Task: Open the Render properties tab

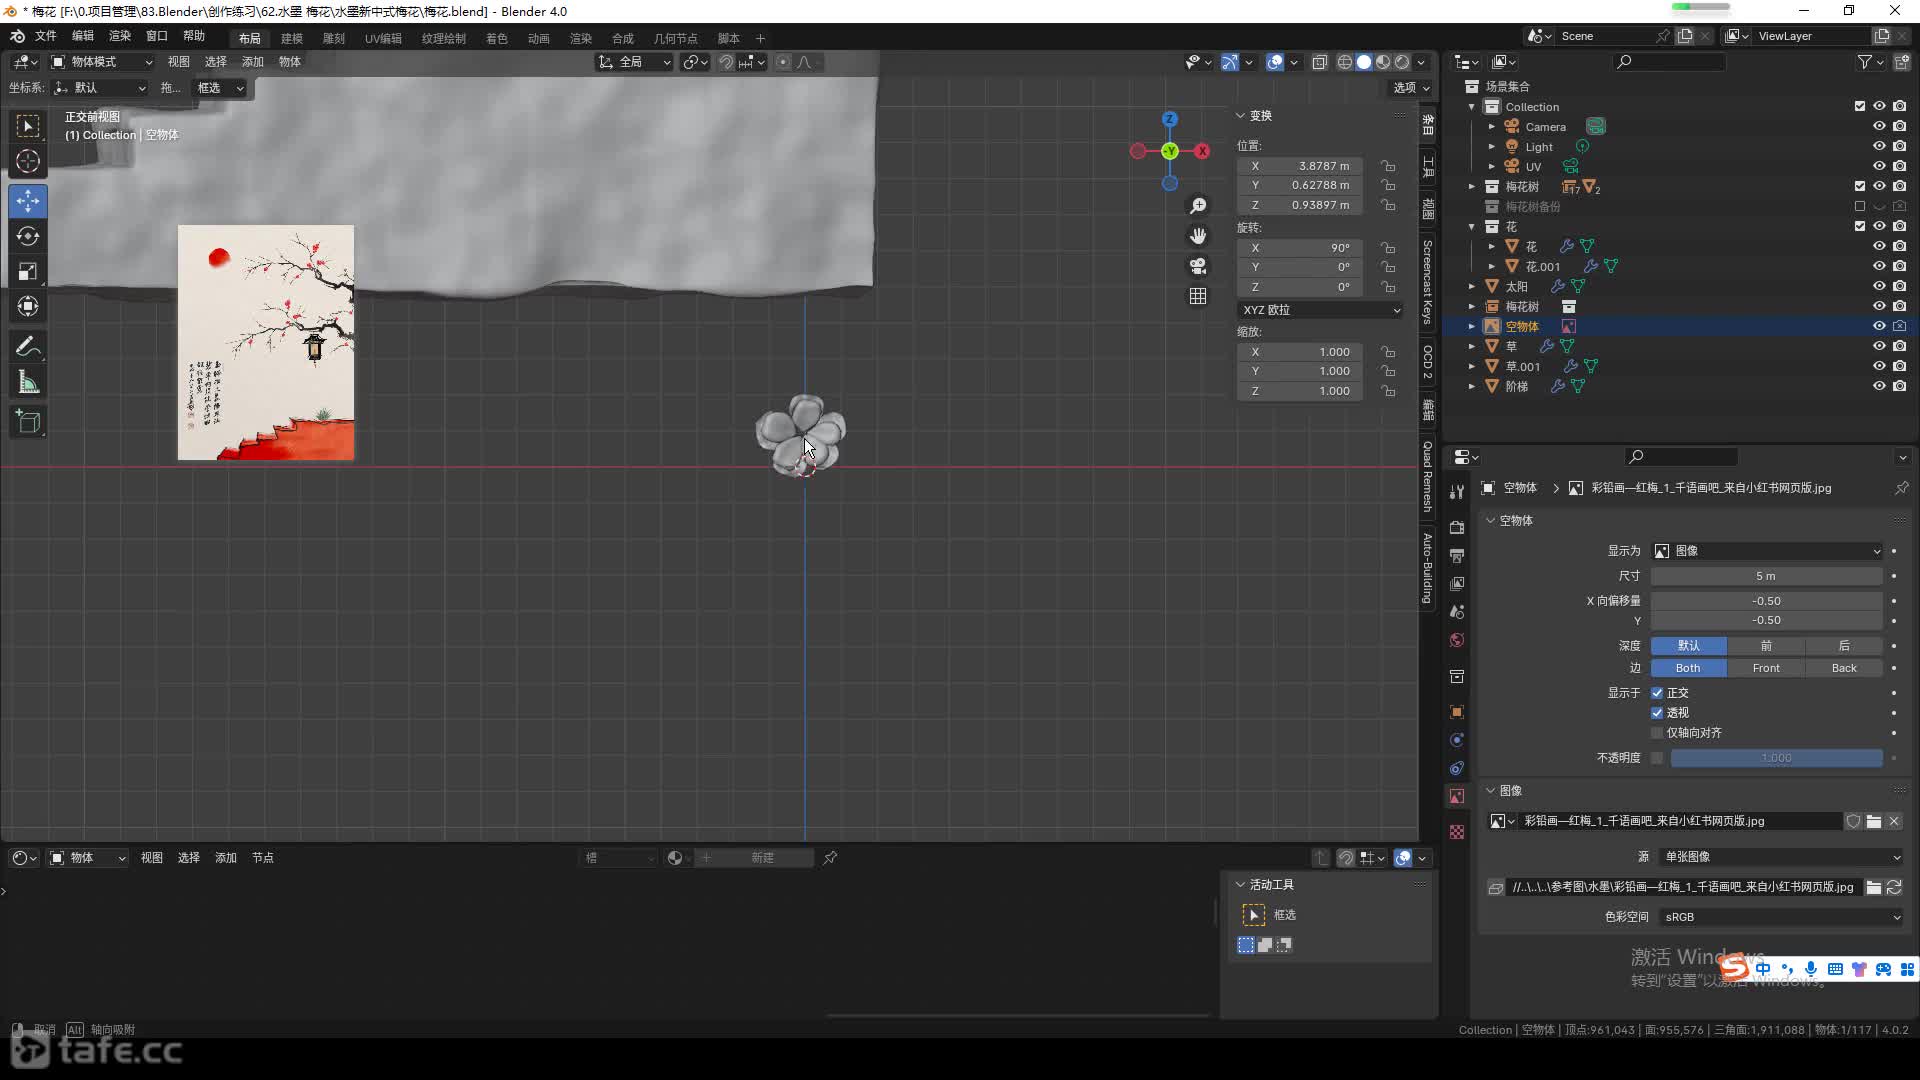Action: point(1457,527)
